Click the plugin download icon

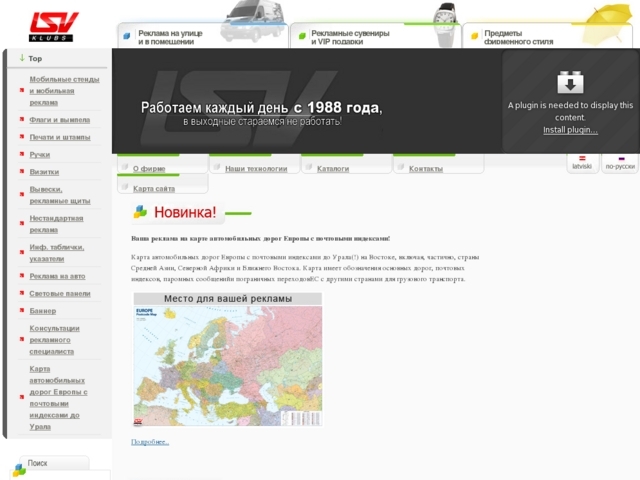click(570, 82)
